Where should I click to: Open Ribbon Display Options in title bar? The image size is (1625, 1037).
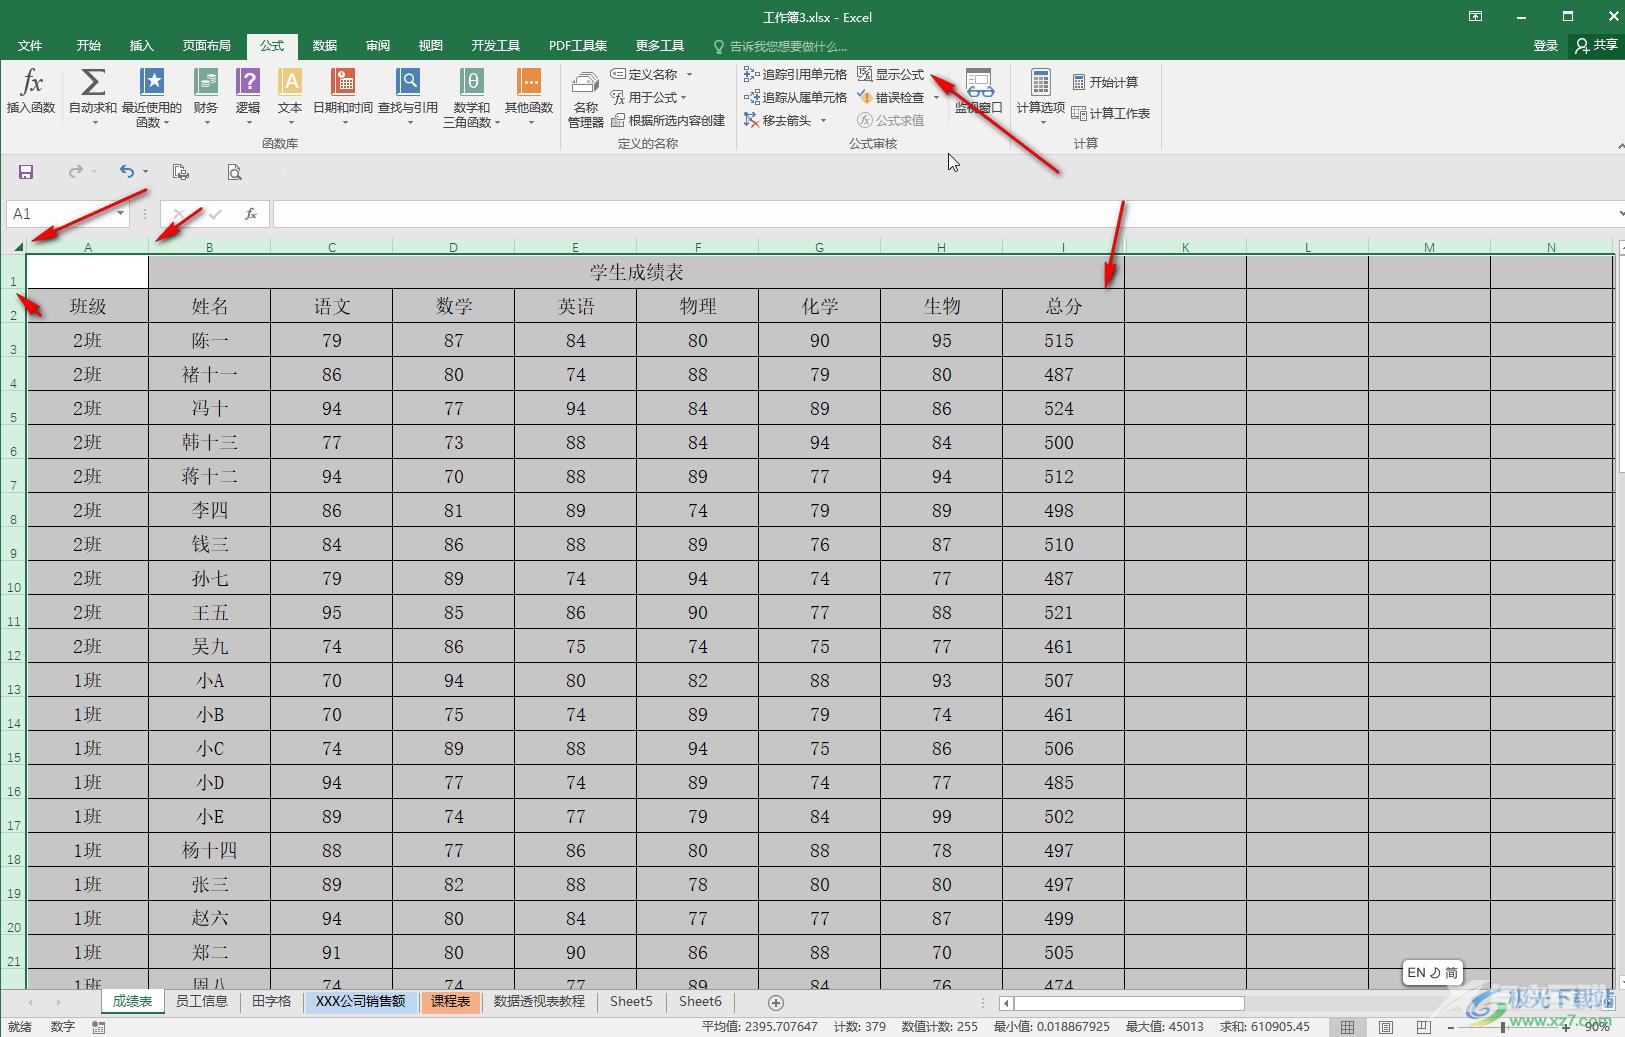click(1475, 16)
